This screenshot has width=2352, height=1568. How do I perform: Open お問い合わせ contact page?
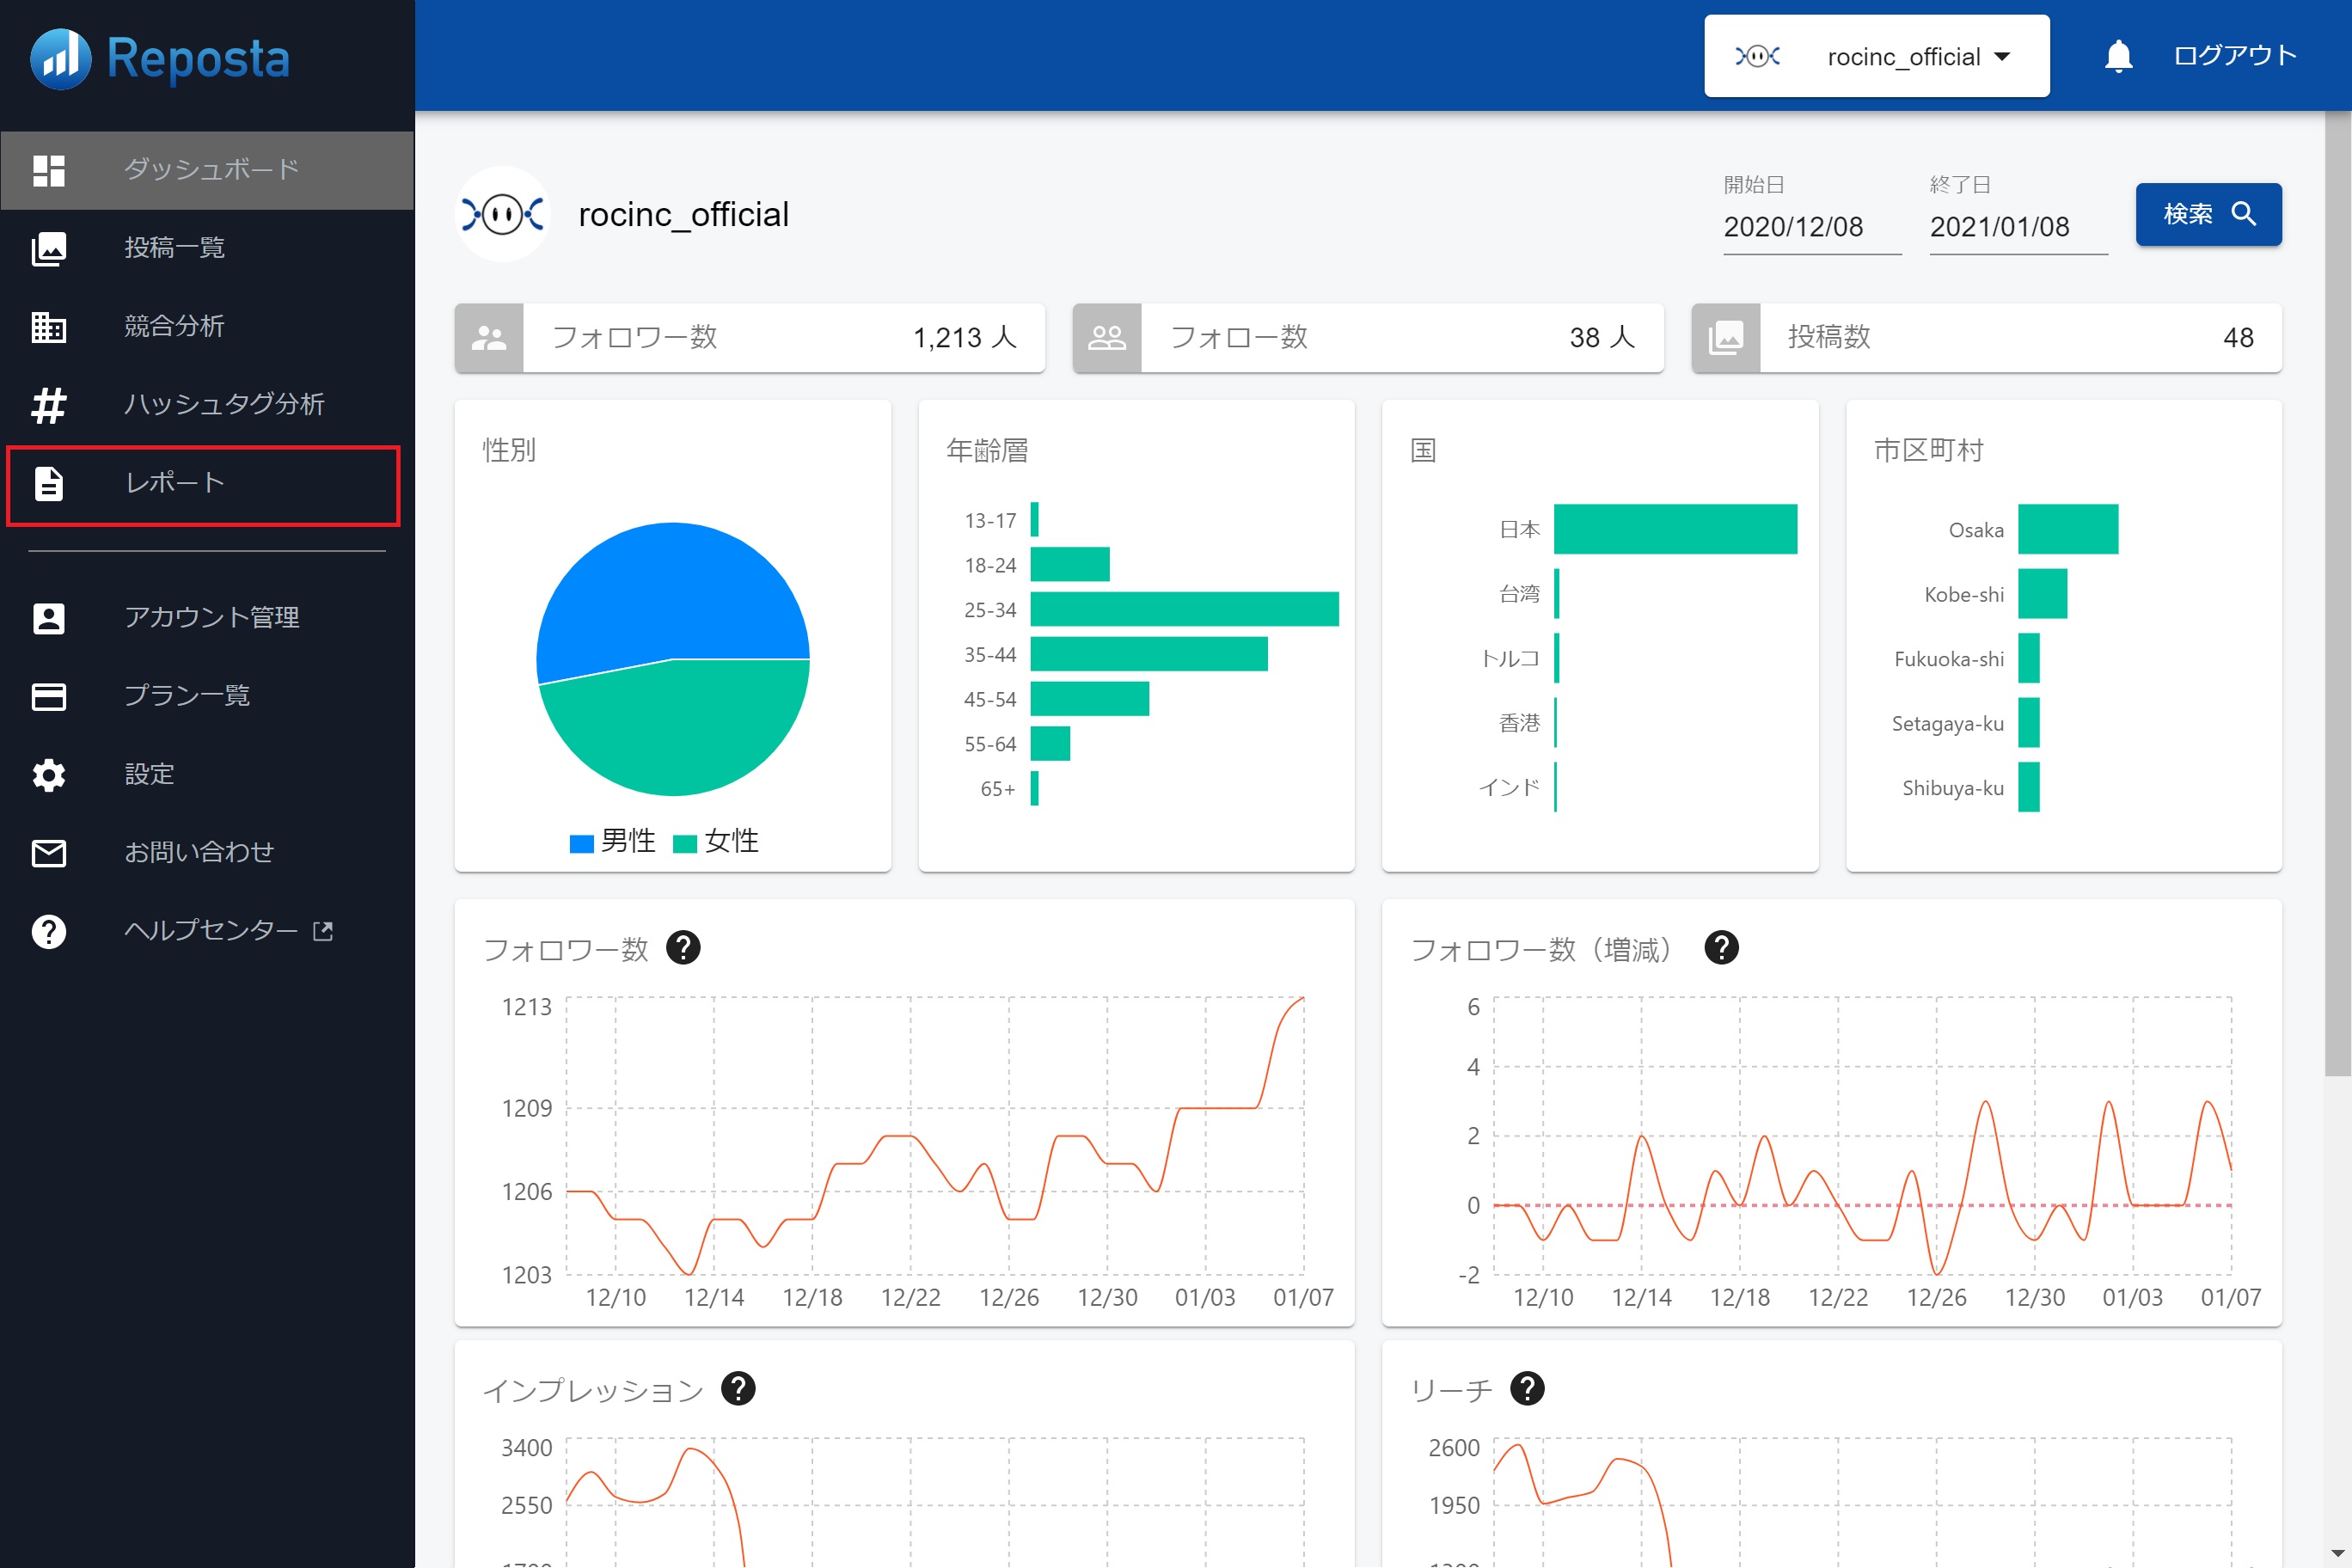[x=207, y=853]
